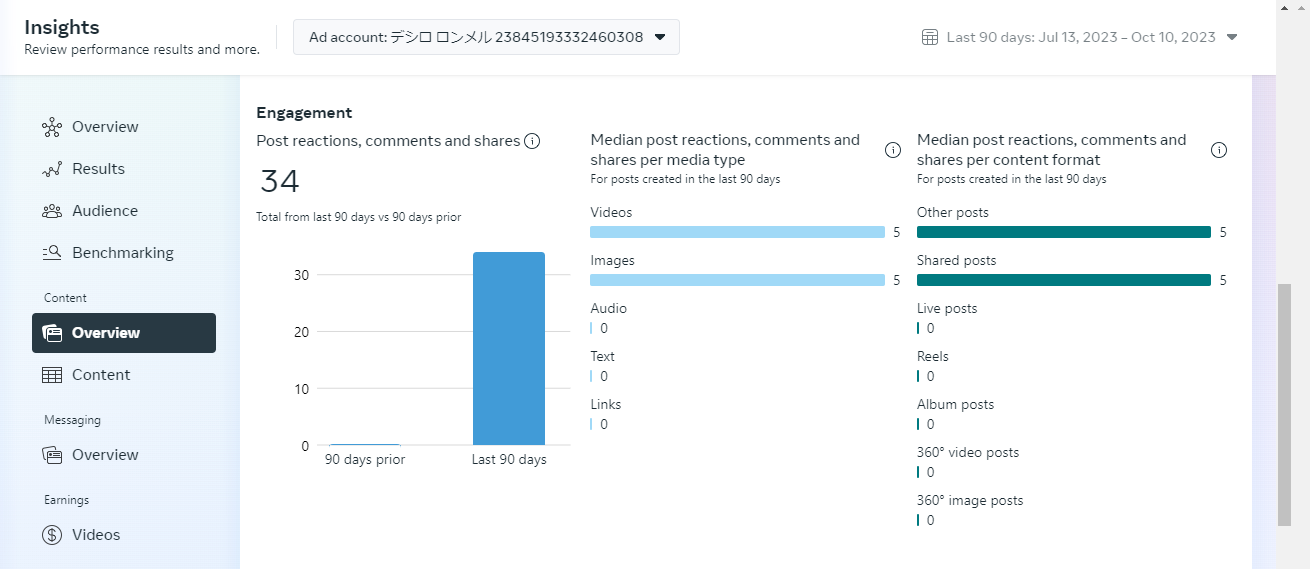Click the Last 90 days blue bar

click(509, 348)
